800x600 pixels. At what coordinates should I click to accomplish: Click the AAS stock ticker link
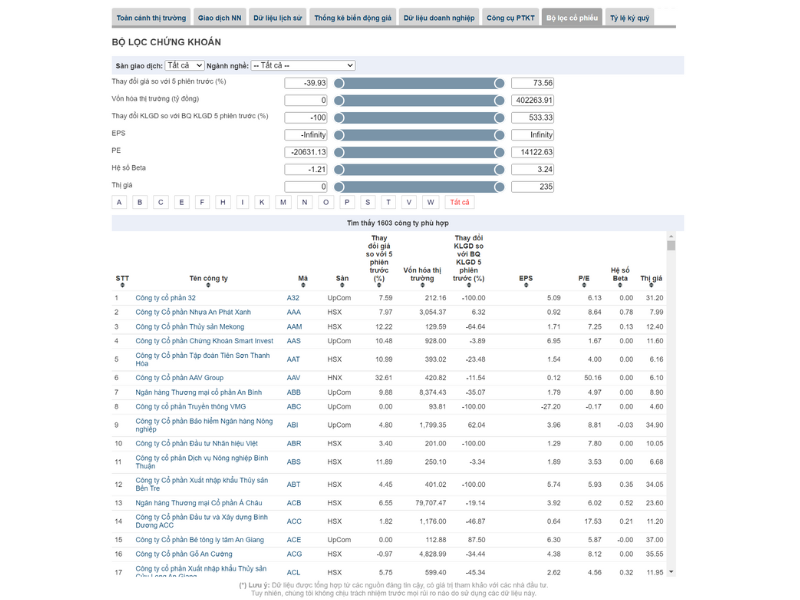(293, 341)
